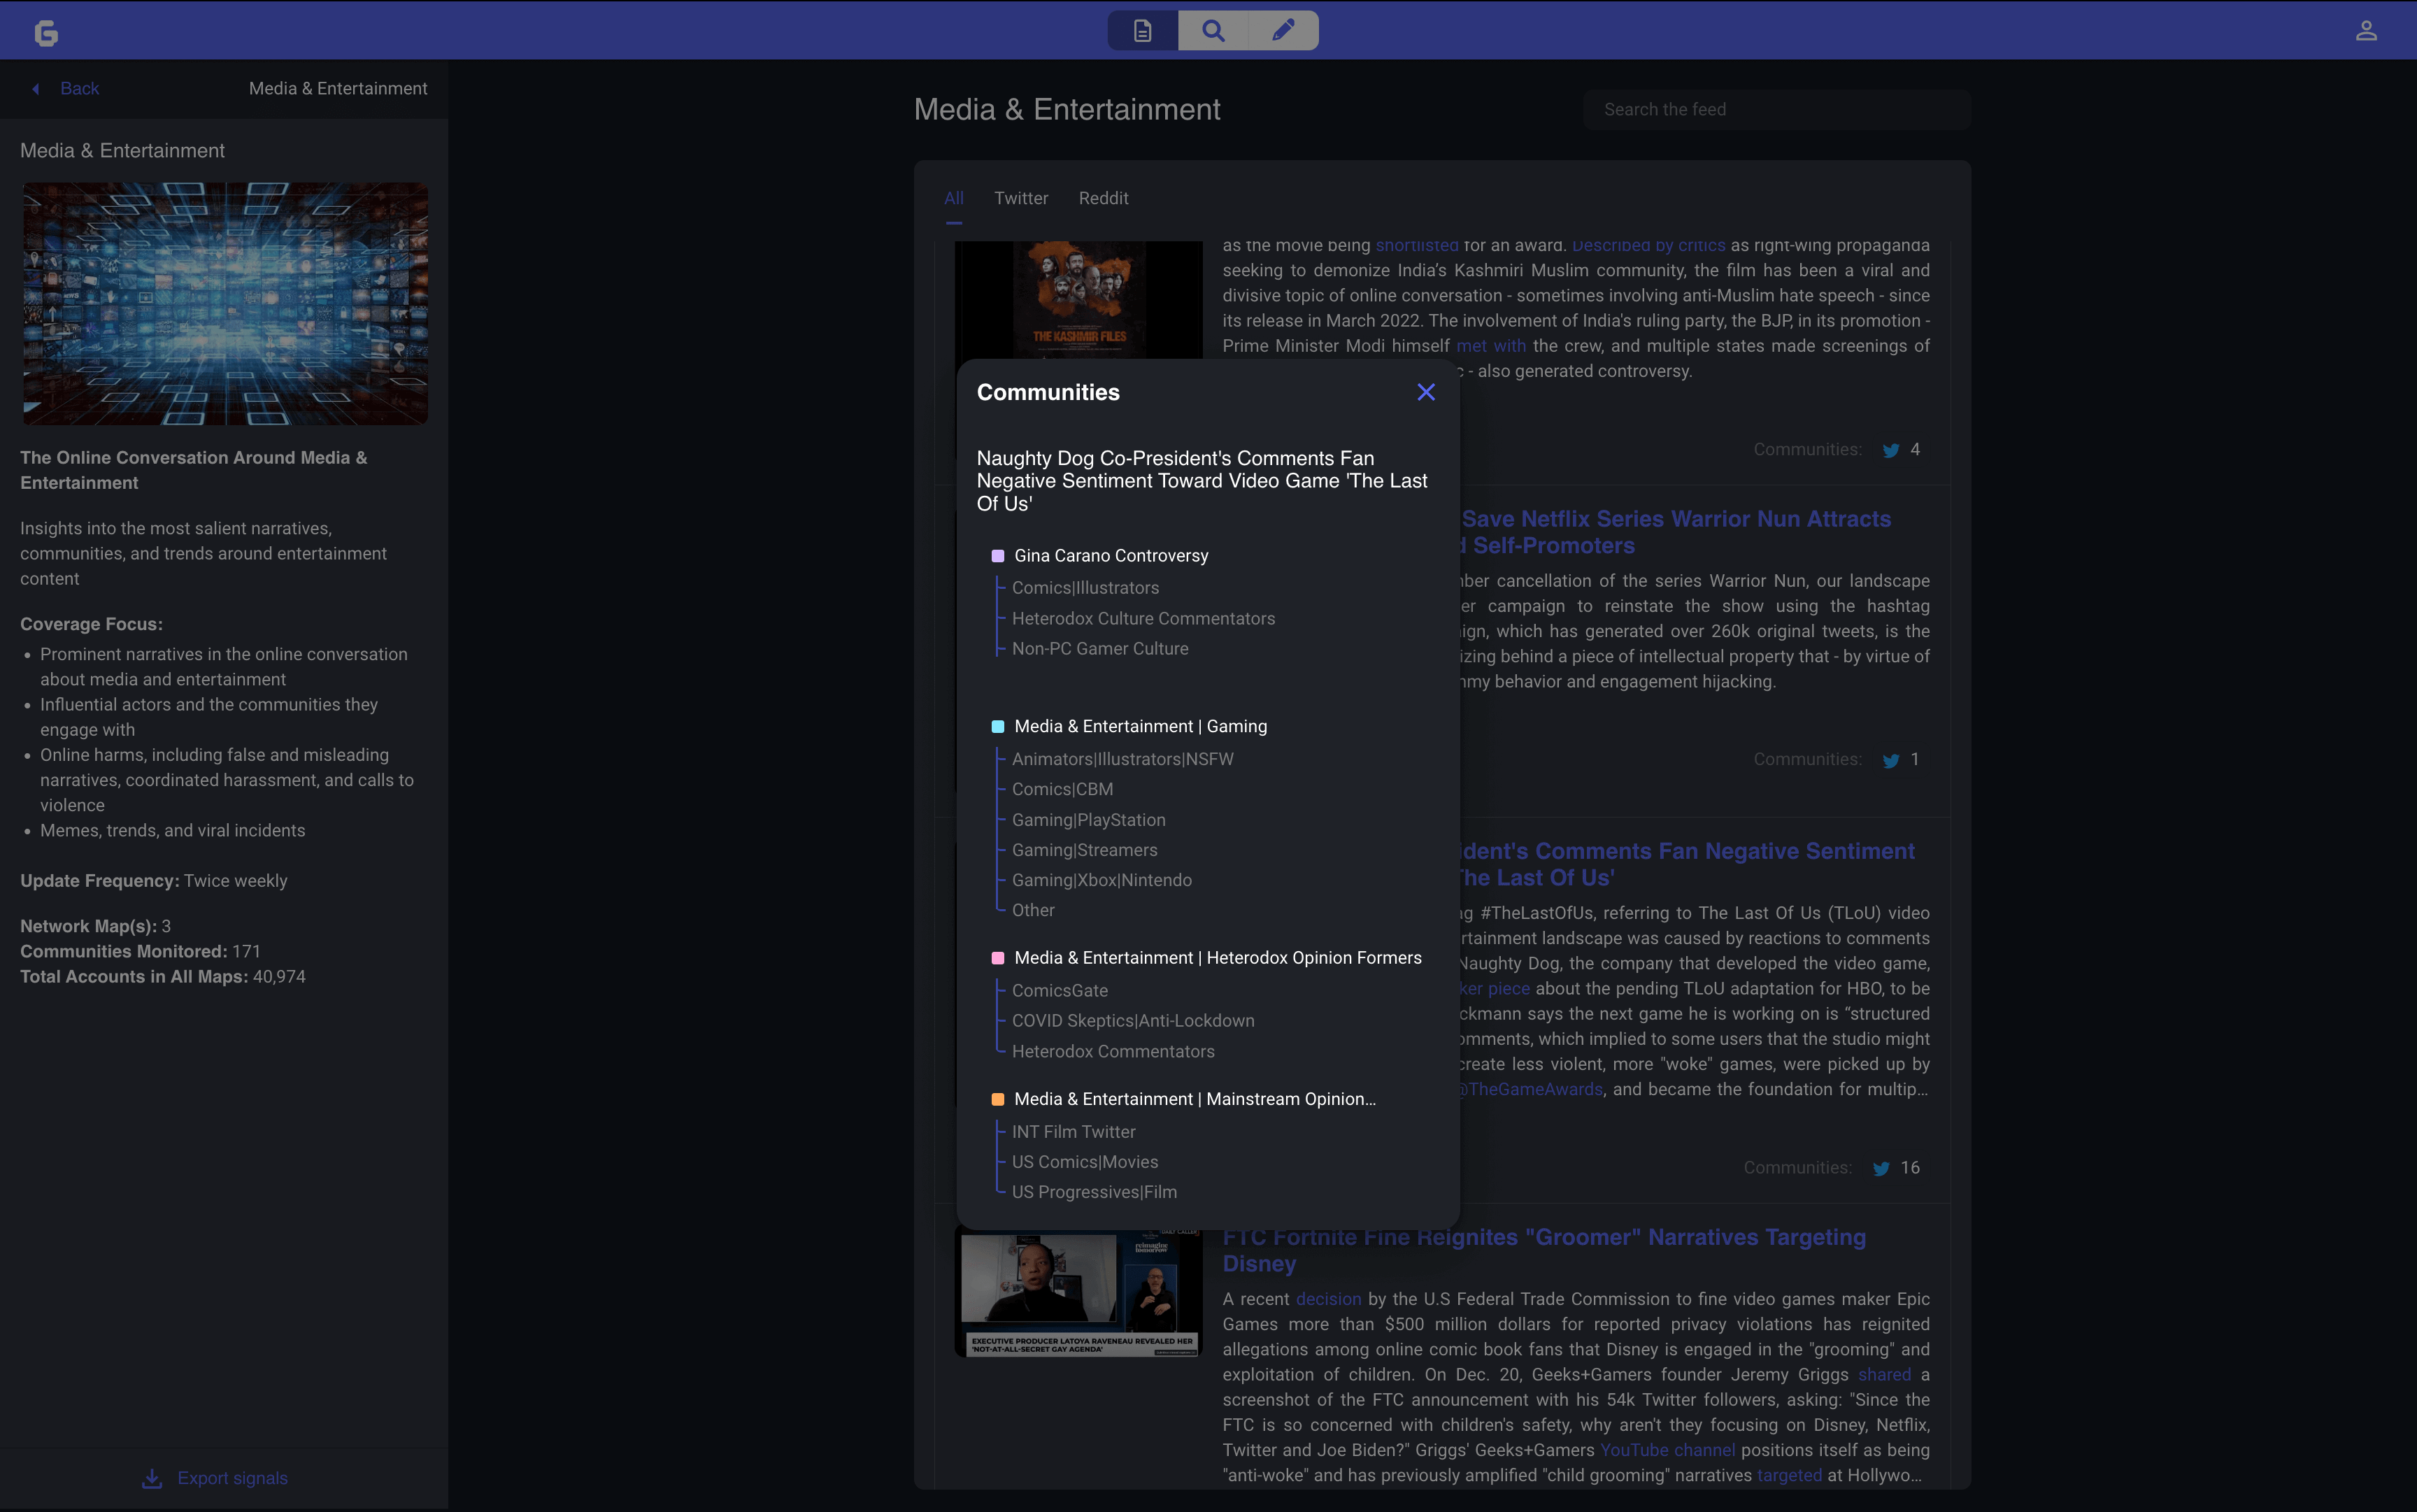
Task: Select Media & Entertainment | Gaming group
Action: point(1140,727)
